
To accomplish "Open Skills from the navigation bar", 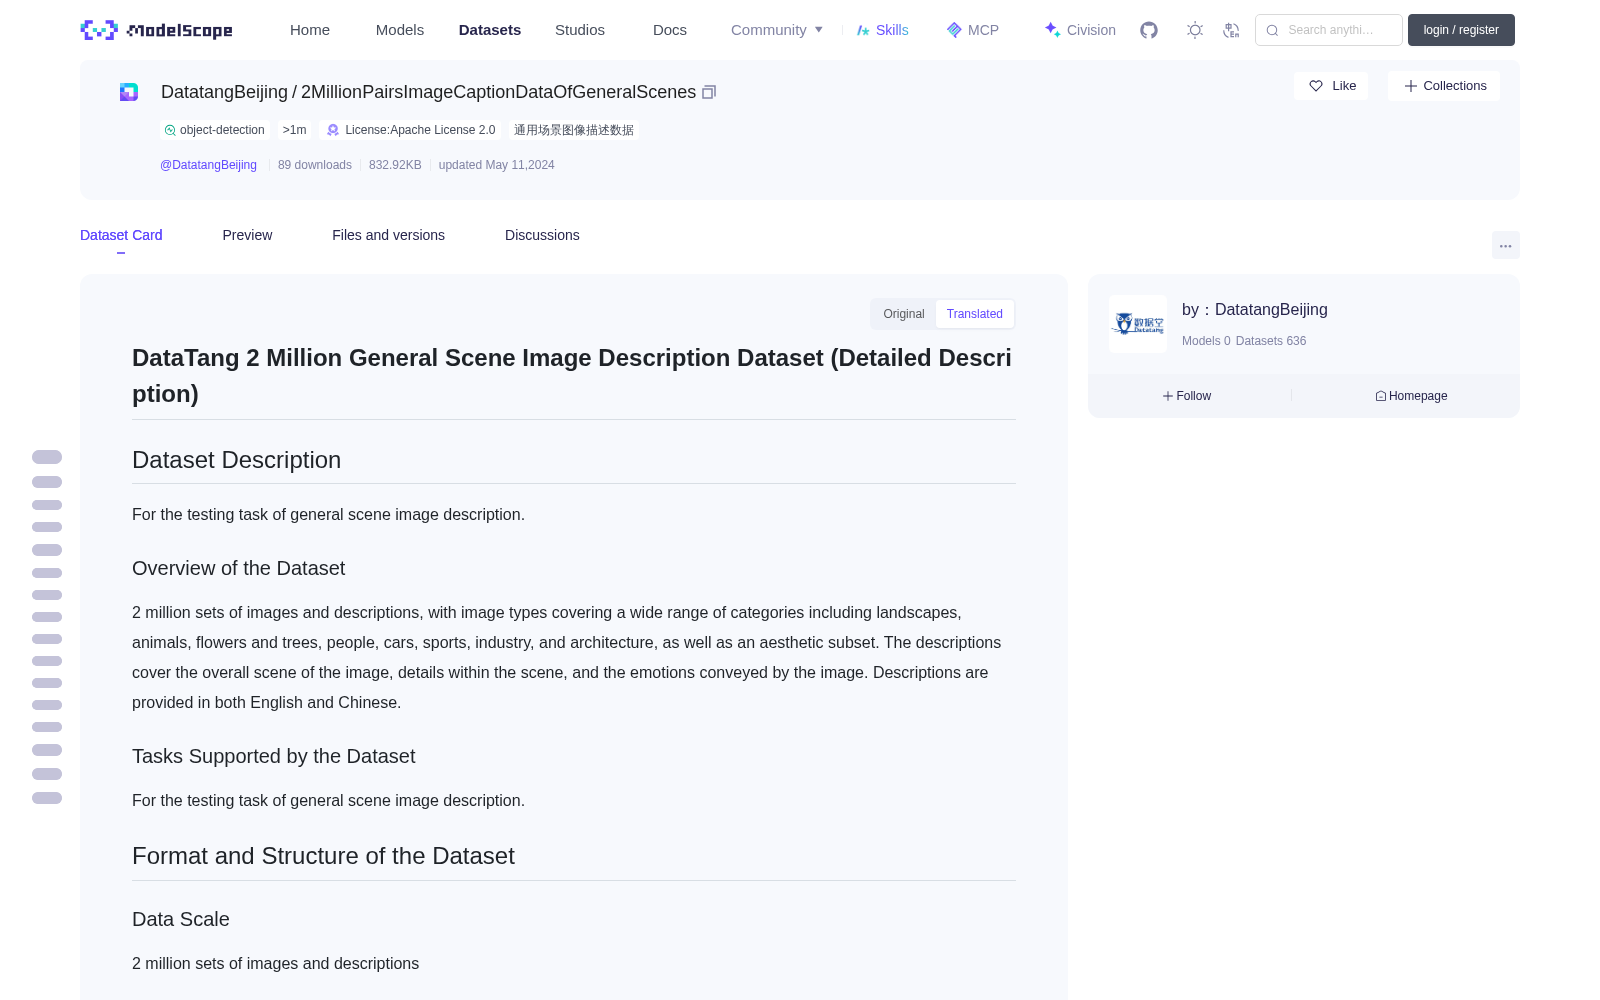I will 882,30.
